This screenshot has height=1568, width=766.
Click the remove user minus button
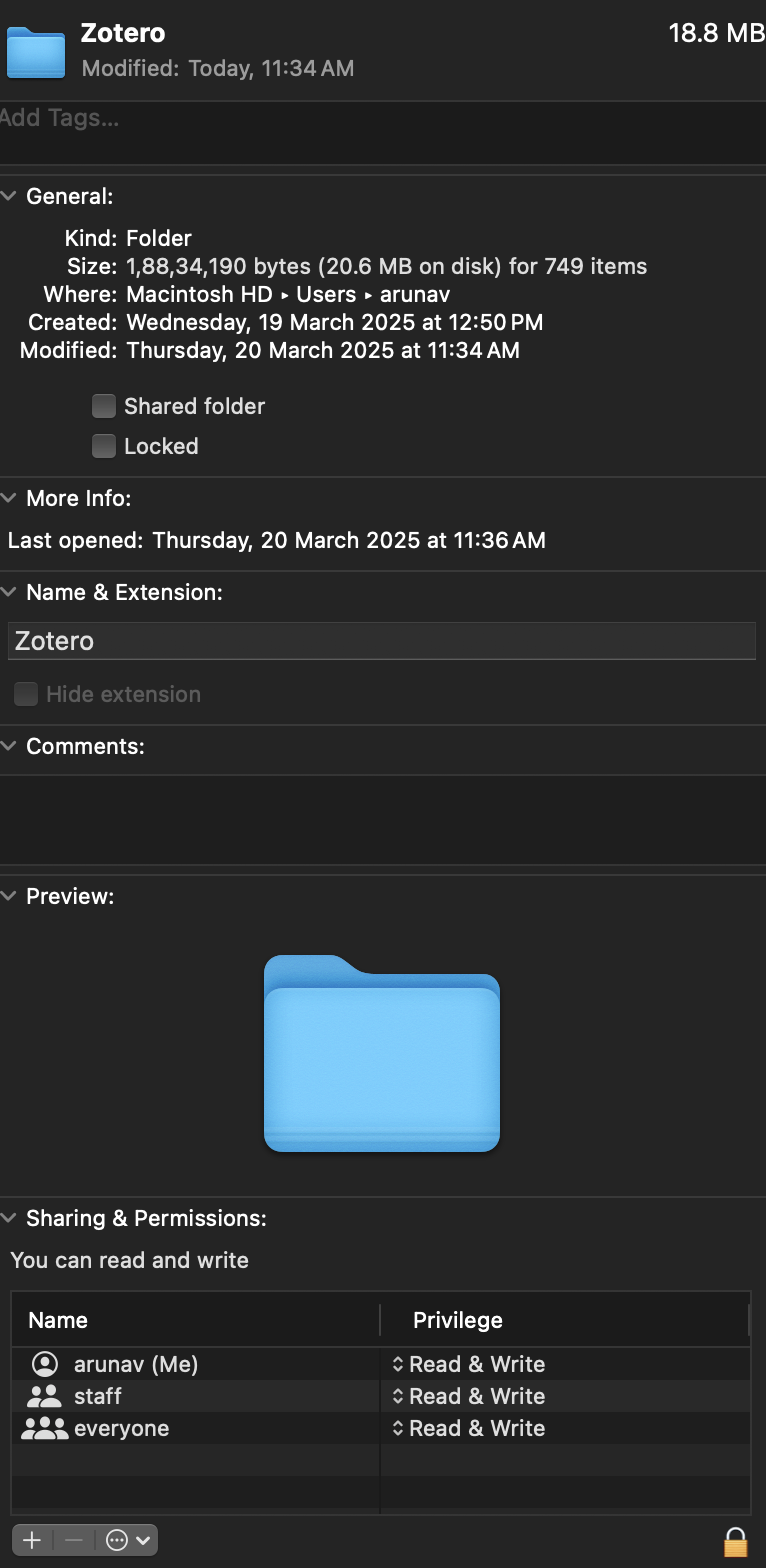pos(72,1540)
